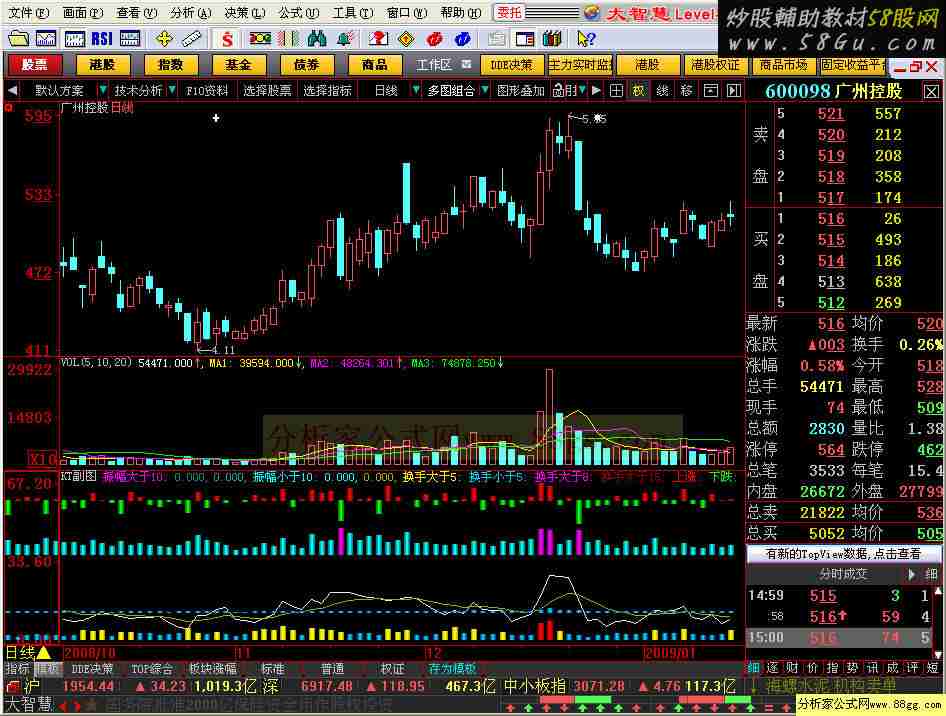Viewport: 946px width, 716px height.
Task: Click the red S icon in toolbar
Action: 227,40
